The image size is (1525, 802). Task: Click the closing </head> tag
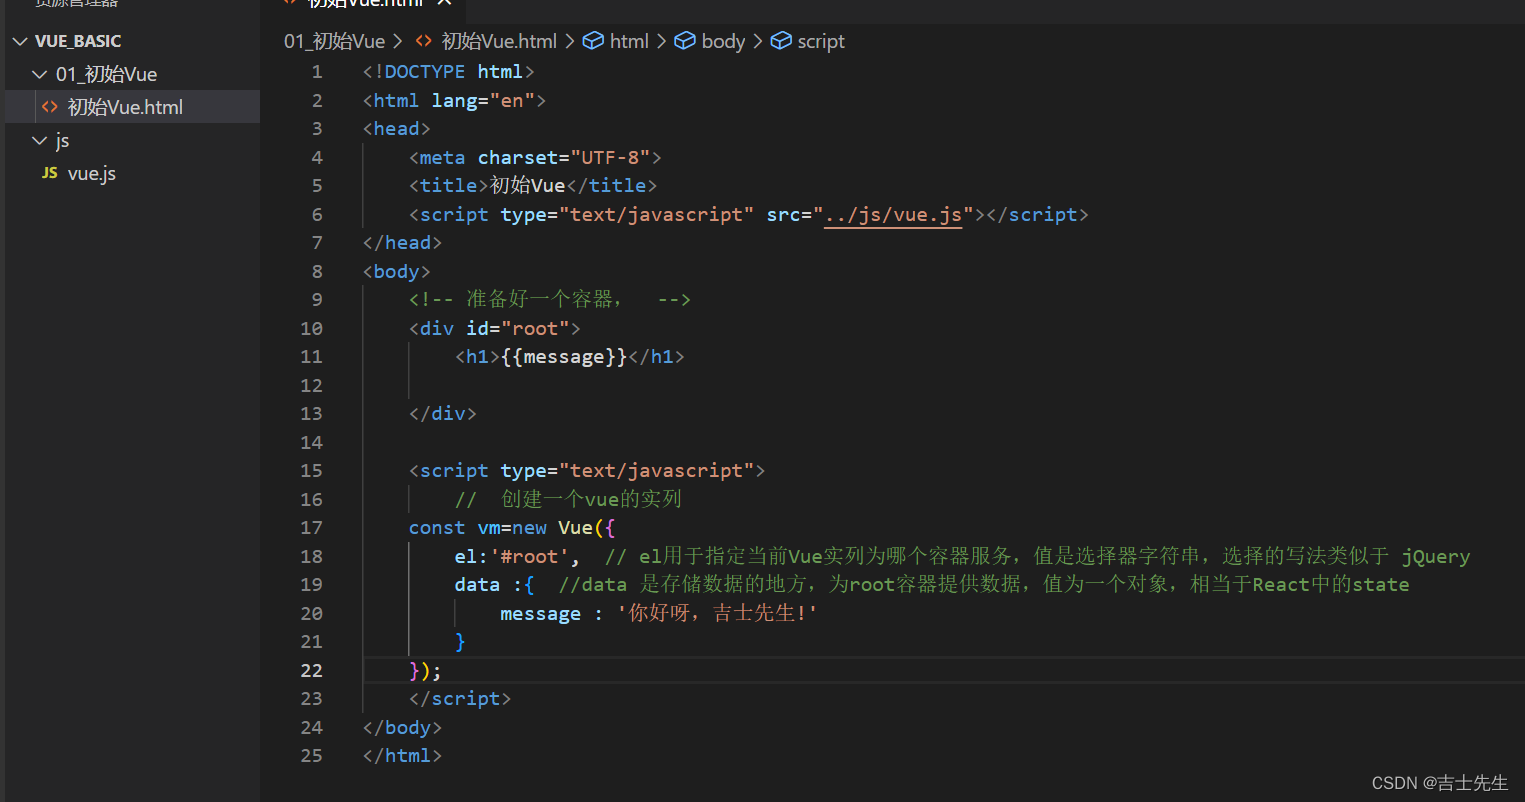(x=402, y=242)
